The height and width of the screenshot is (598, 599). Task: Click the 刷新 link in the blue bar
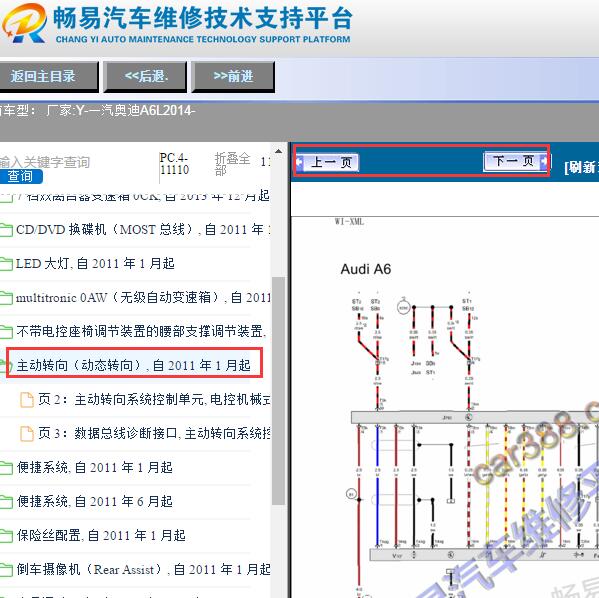pyautogui.click(x=581, y=167)
